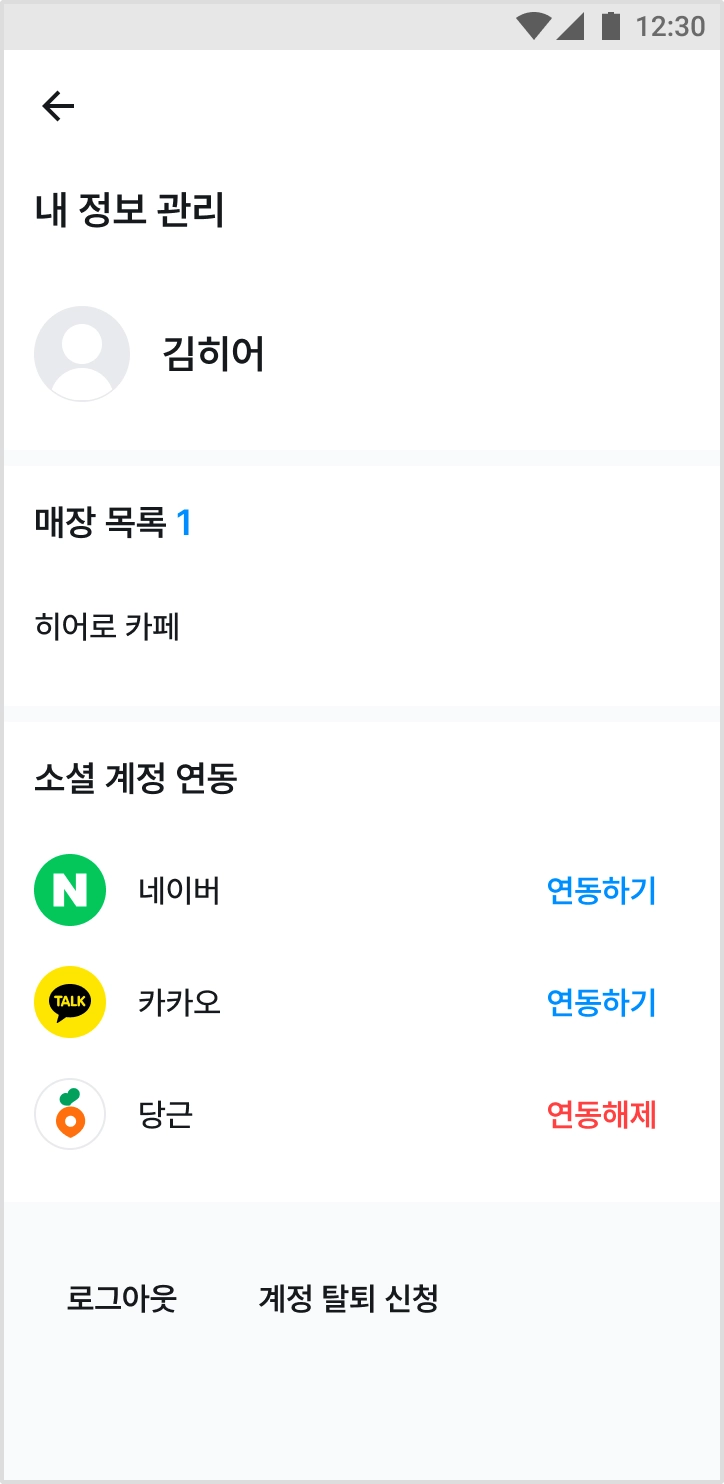Tap the yellow KakaoTalk logo icon
724x1484 pixels.
70,1002
